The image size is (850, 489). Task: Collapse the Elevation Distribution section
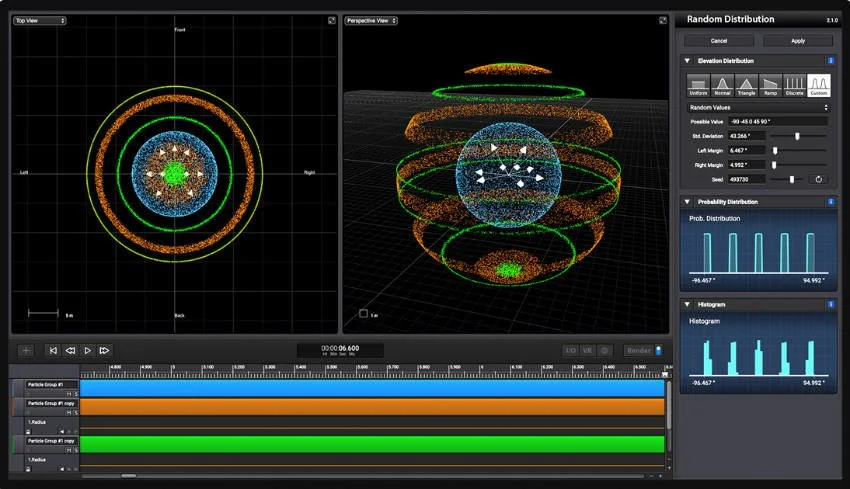click(x=687, y=61)
